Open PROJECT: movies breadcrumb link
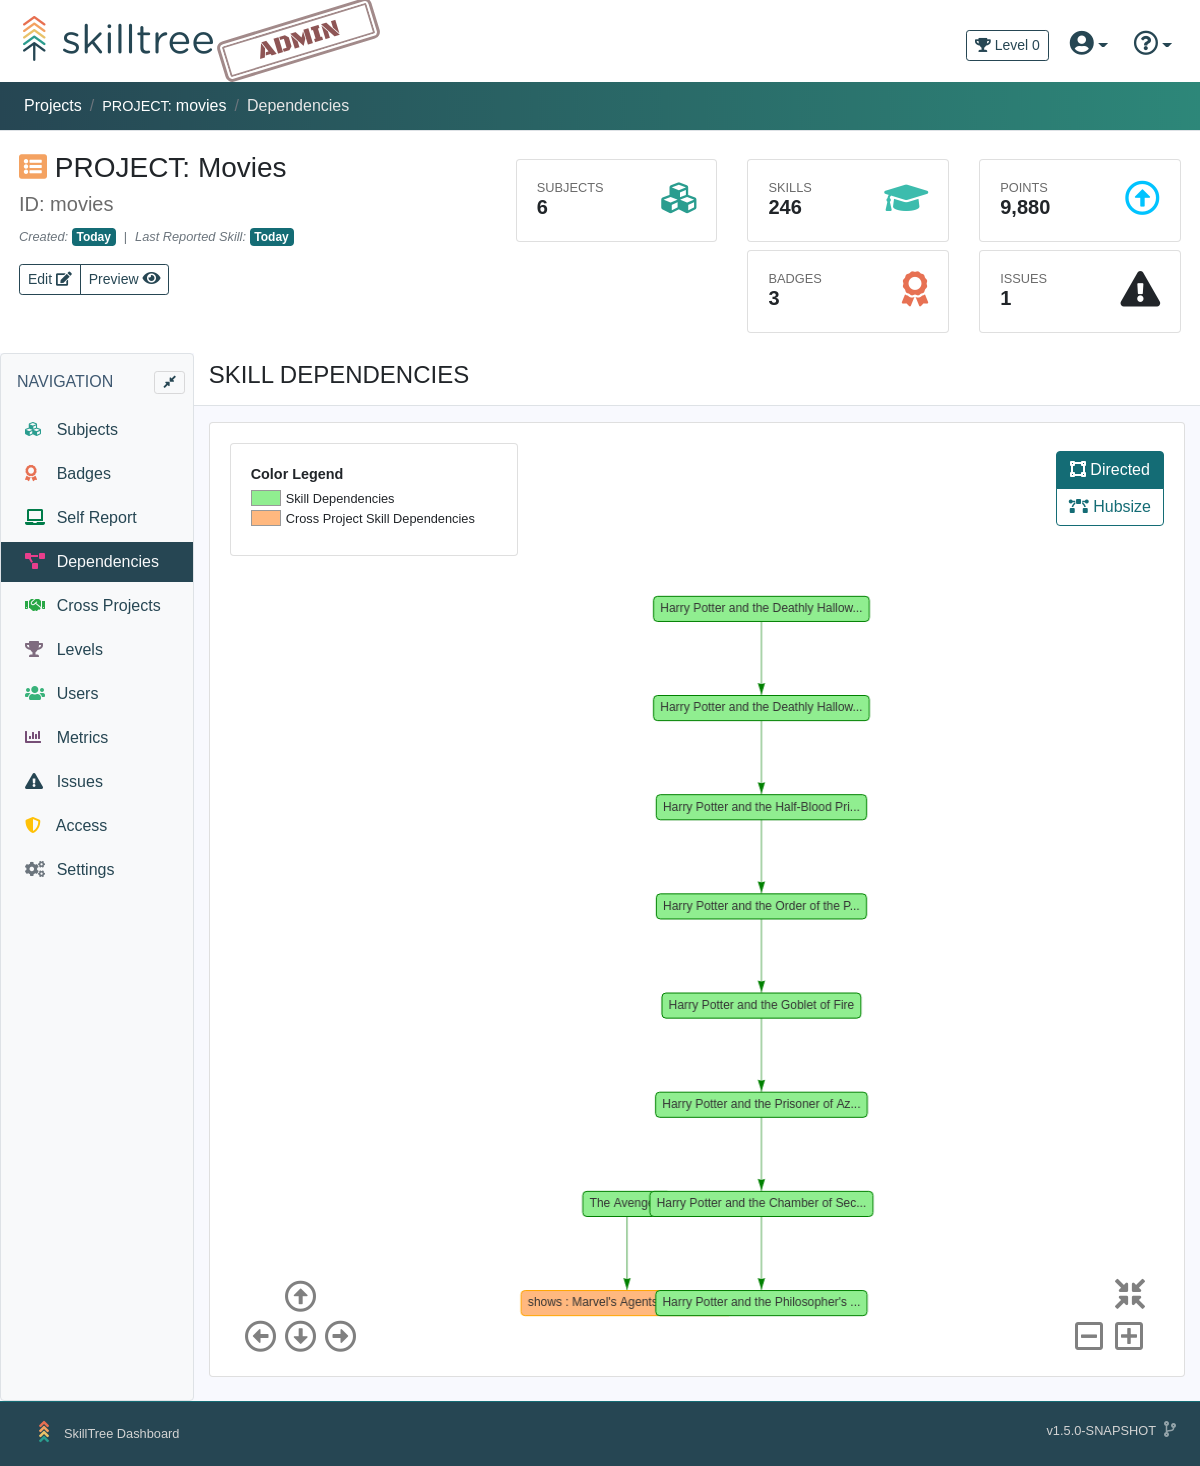Image resolution: width=1200 pixels, height=1466 pixels. click(x=164, y=106)
